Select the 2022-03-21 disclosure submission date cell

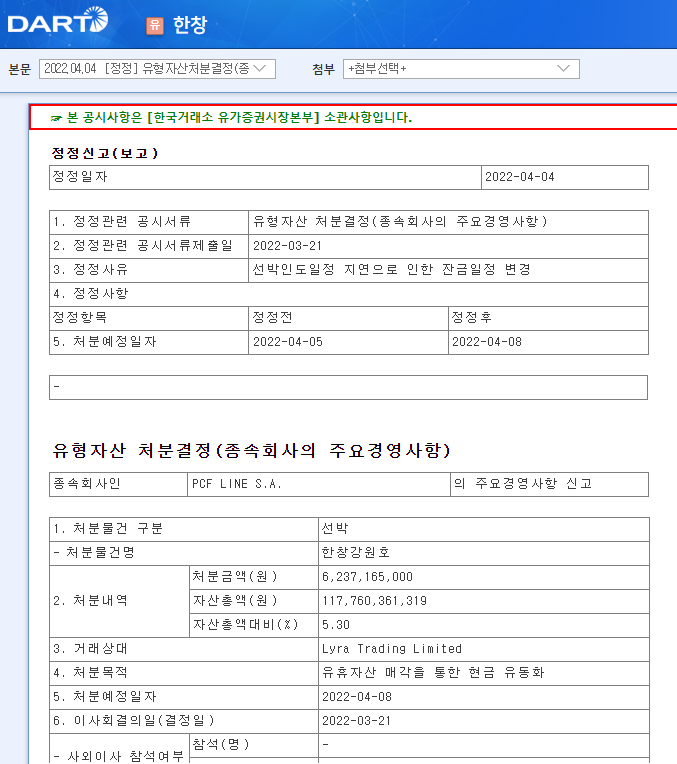click(448, 246)
